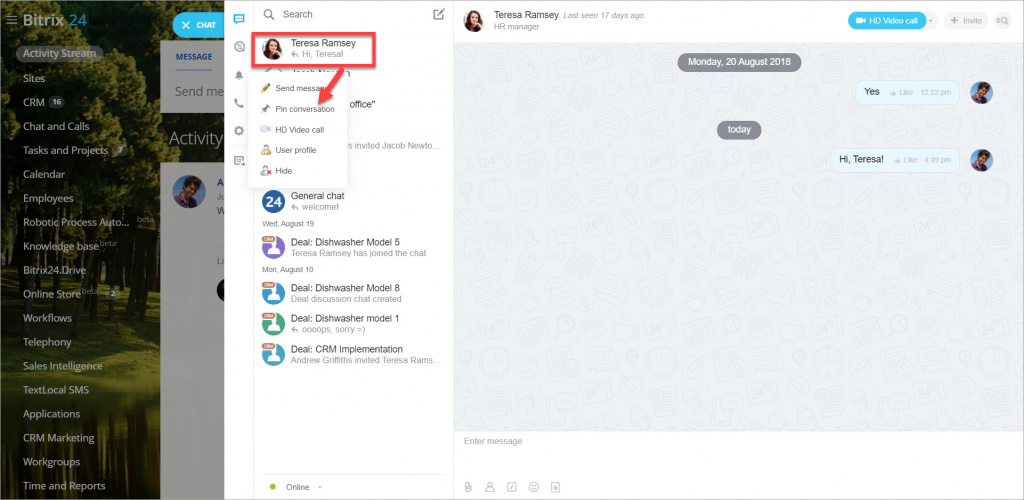This screenshot has width=1024, height=500.
Task: Choose Send message from context menu
Action: coord(298,88)
